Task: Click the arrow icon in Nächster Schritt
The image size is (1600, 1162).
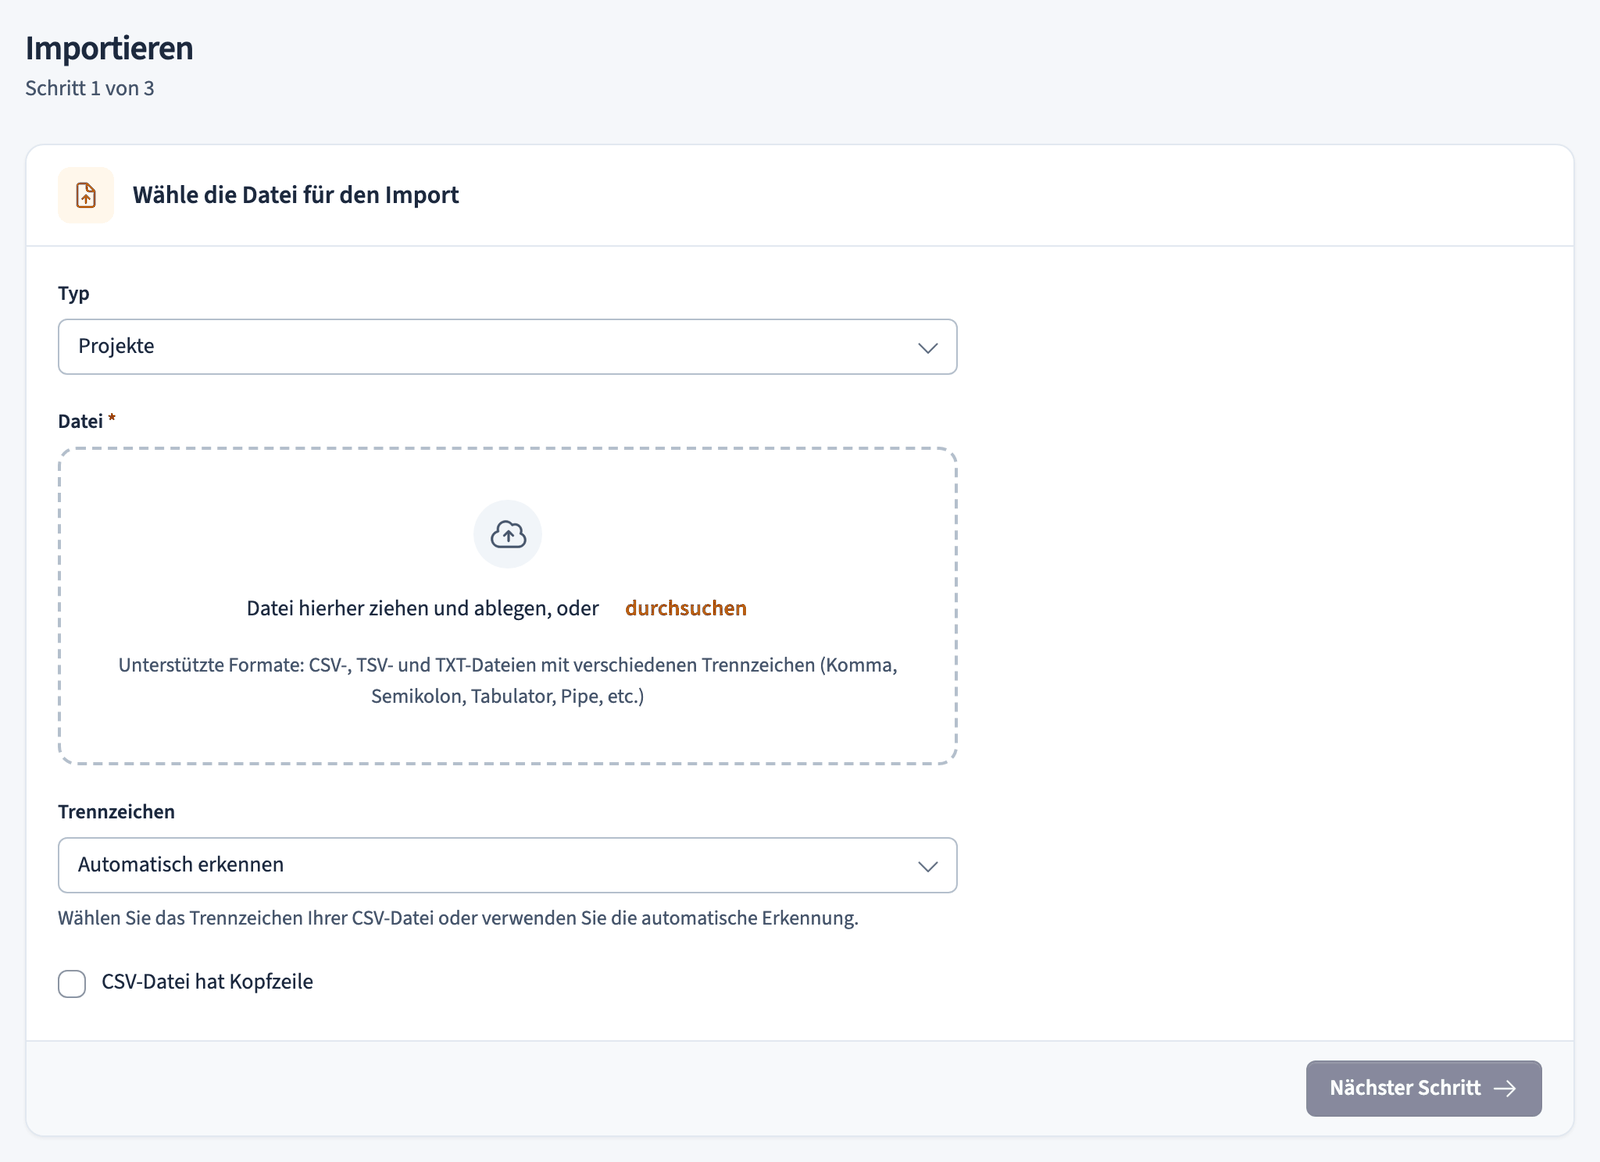Action: [x=1505, y=1088]
